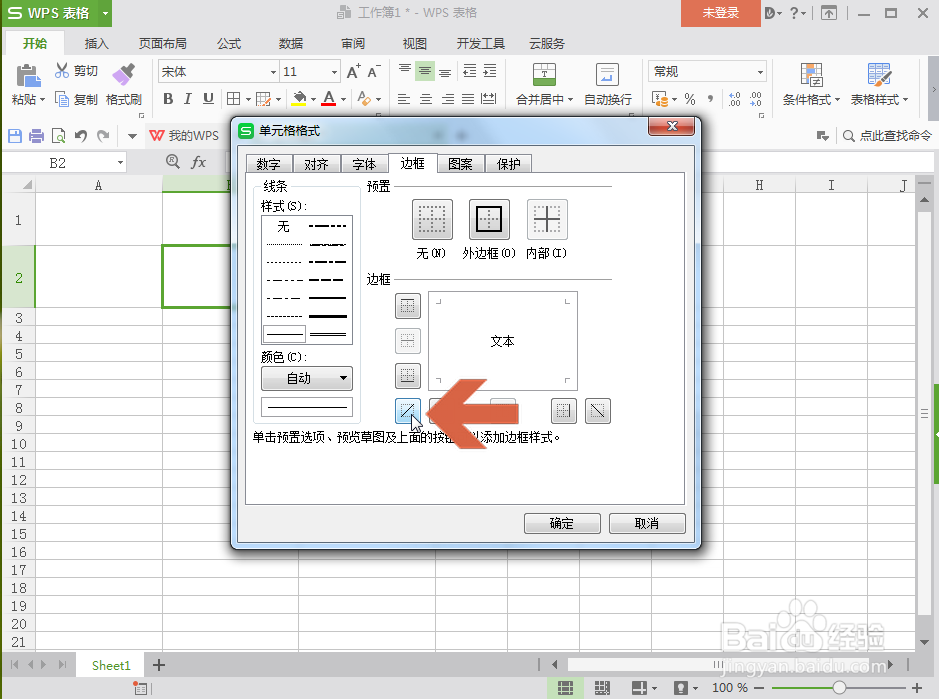Open the 对齐 tab in dialog

[316, 164]
